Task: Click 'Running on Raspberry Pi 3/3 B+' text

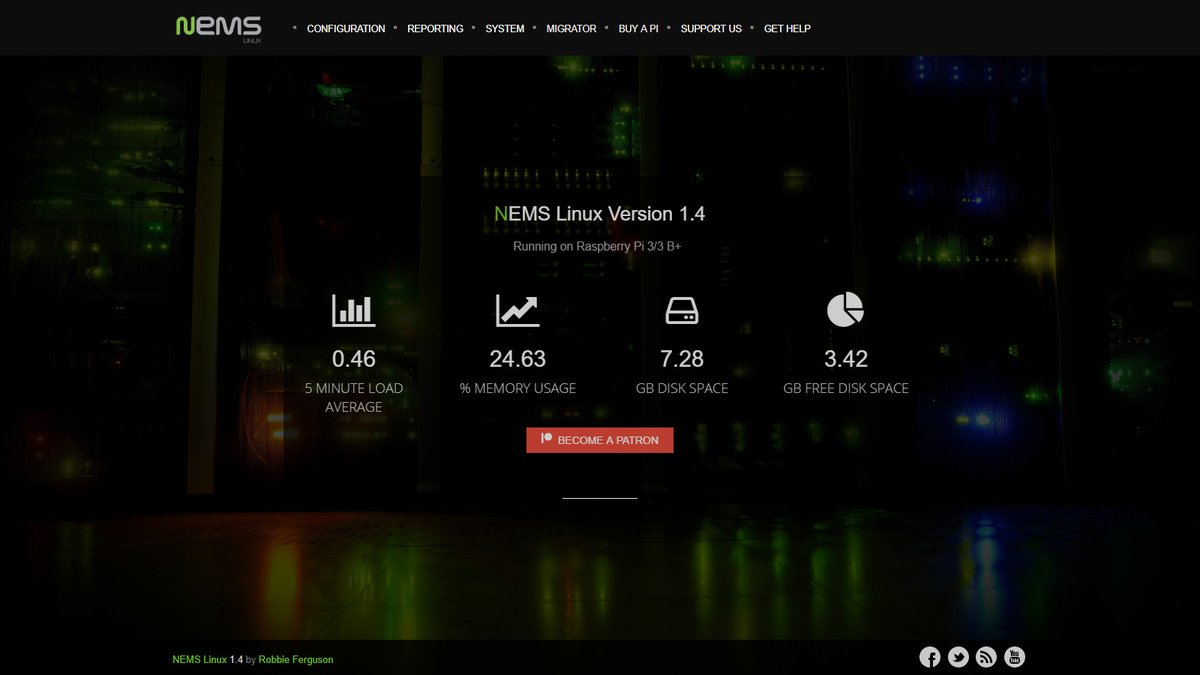Action: (x=597, y=246)
